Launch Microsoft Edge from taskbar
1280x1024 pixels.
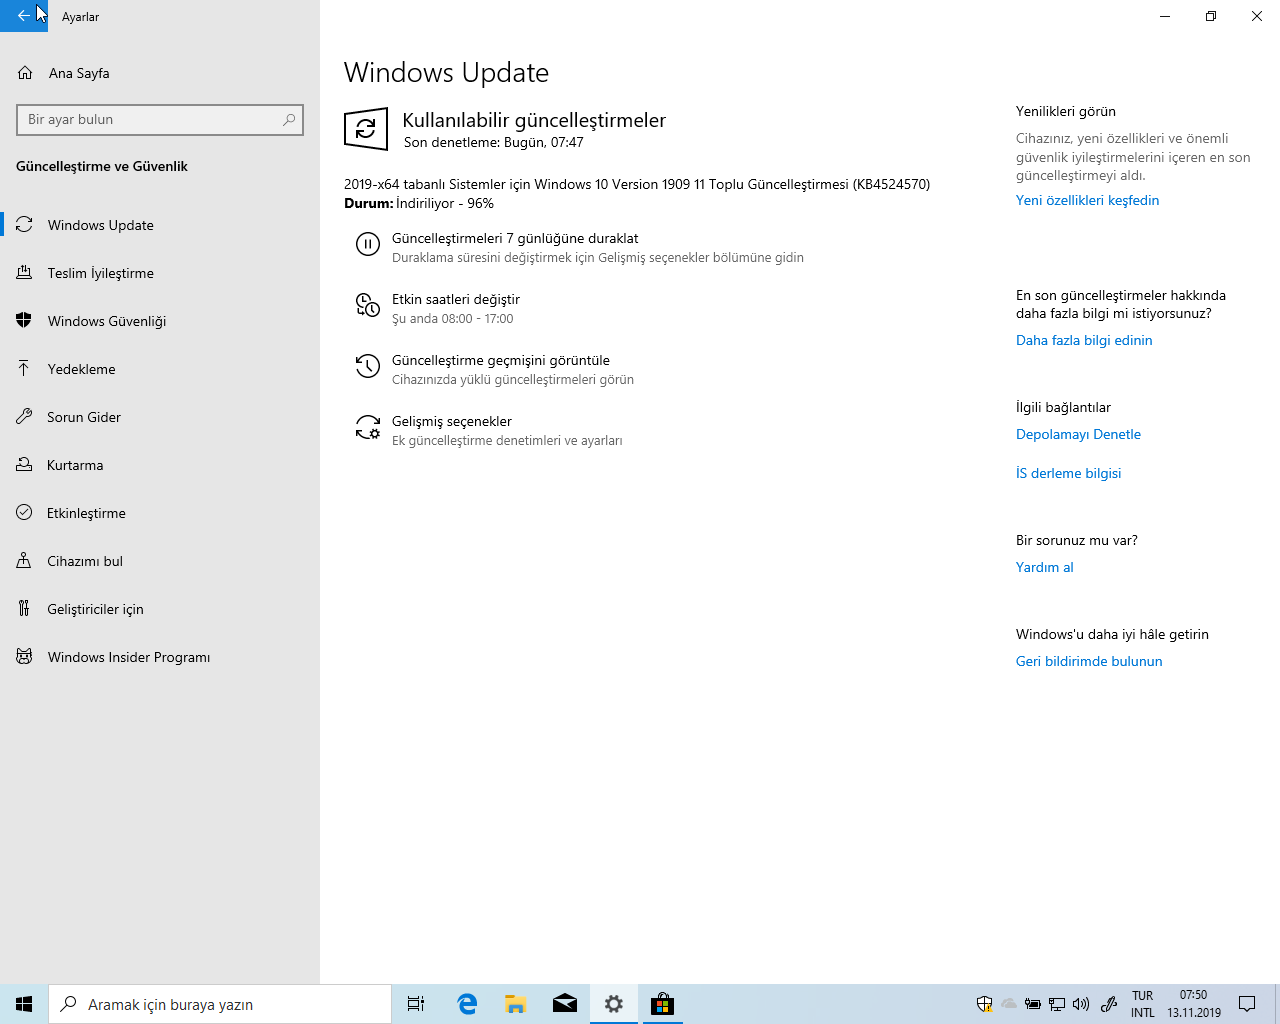click(x=467, y=1004)
